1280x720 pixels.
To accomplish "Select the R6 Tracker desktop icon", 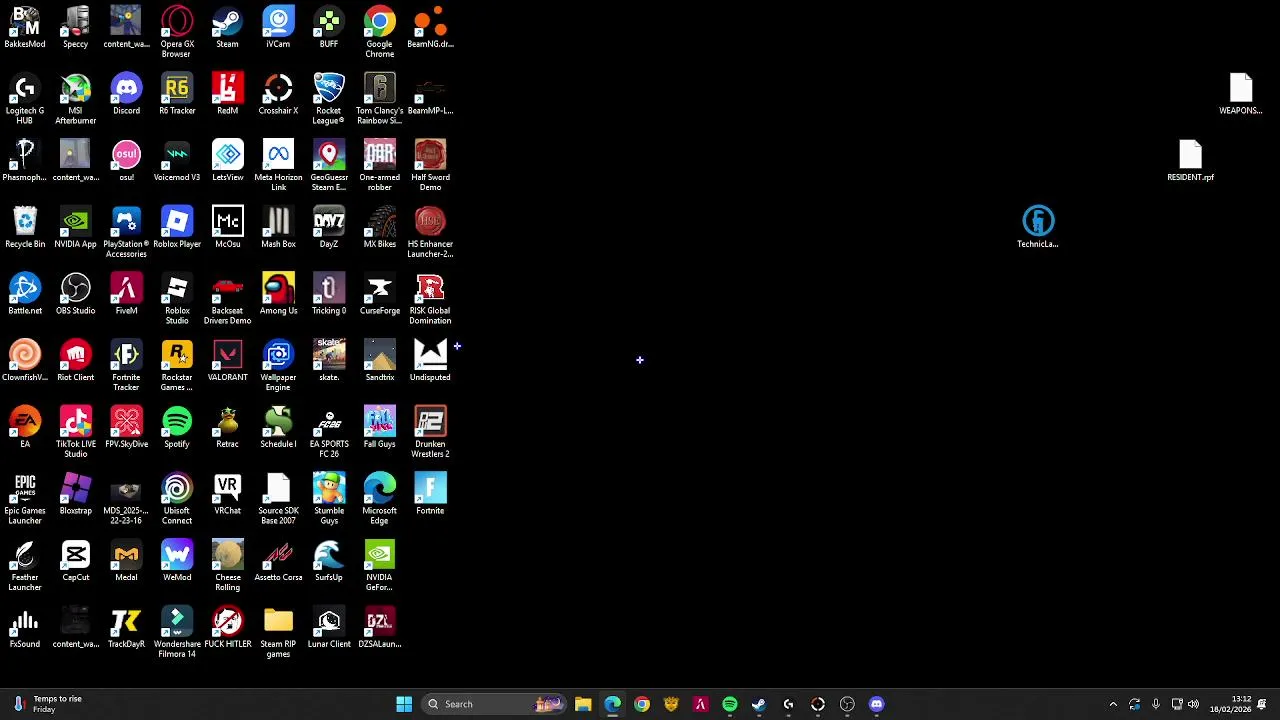I will (177, 94).
